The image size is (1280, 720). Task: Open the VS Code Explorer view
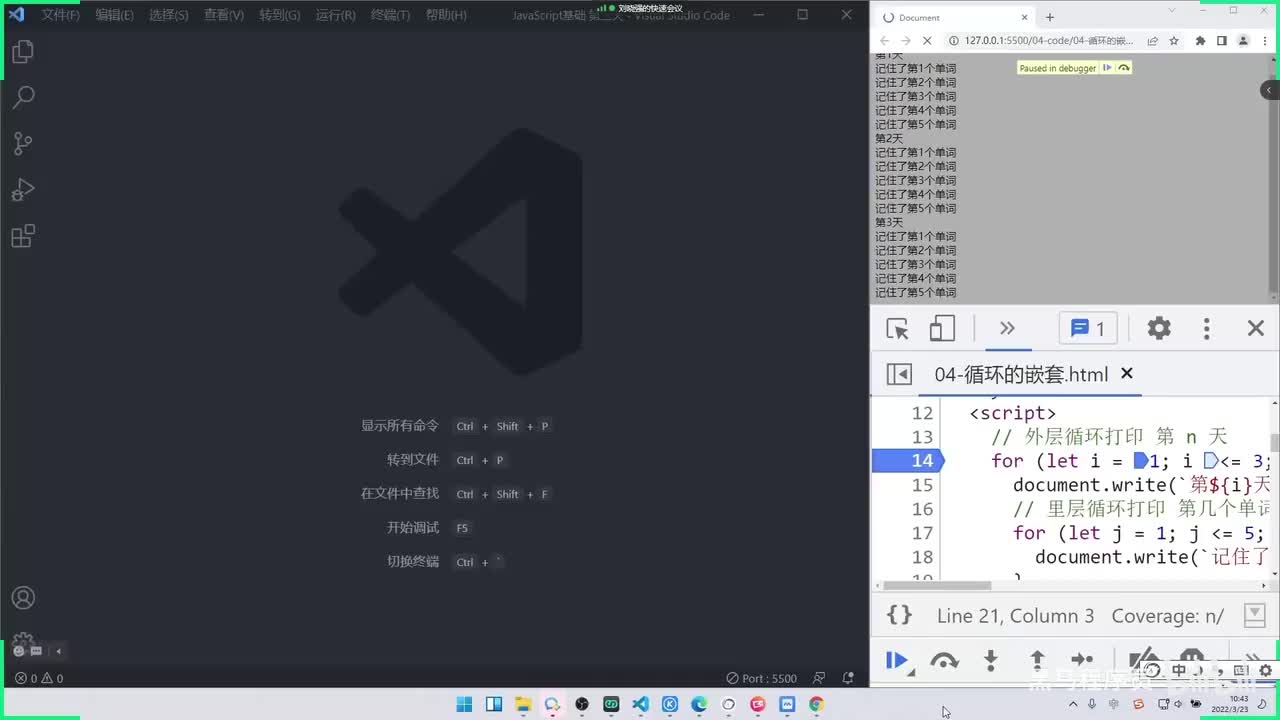[23, 51]
